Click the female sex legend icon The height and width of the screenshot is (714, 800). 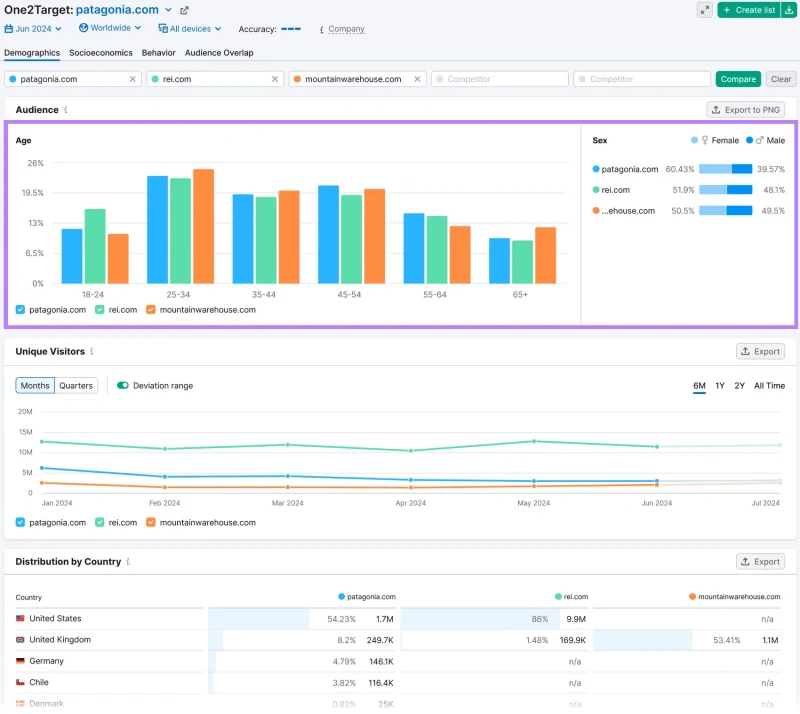tap(705, 140)
